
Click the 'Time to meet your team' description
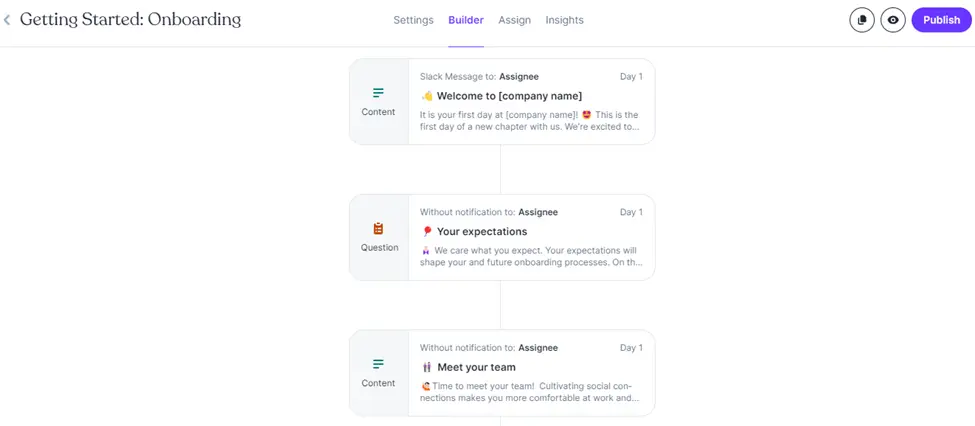pyautogui.click(x=530, y=392)
